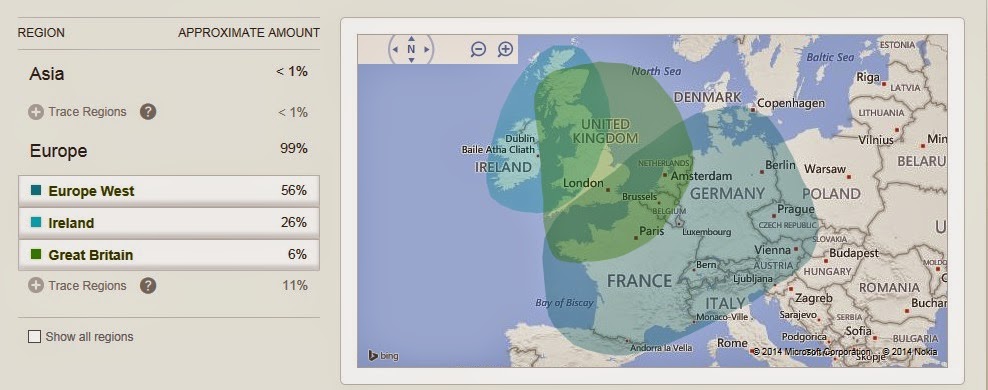Click the Microsoft Corporation copyright text

coord(812,352)
